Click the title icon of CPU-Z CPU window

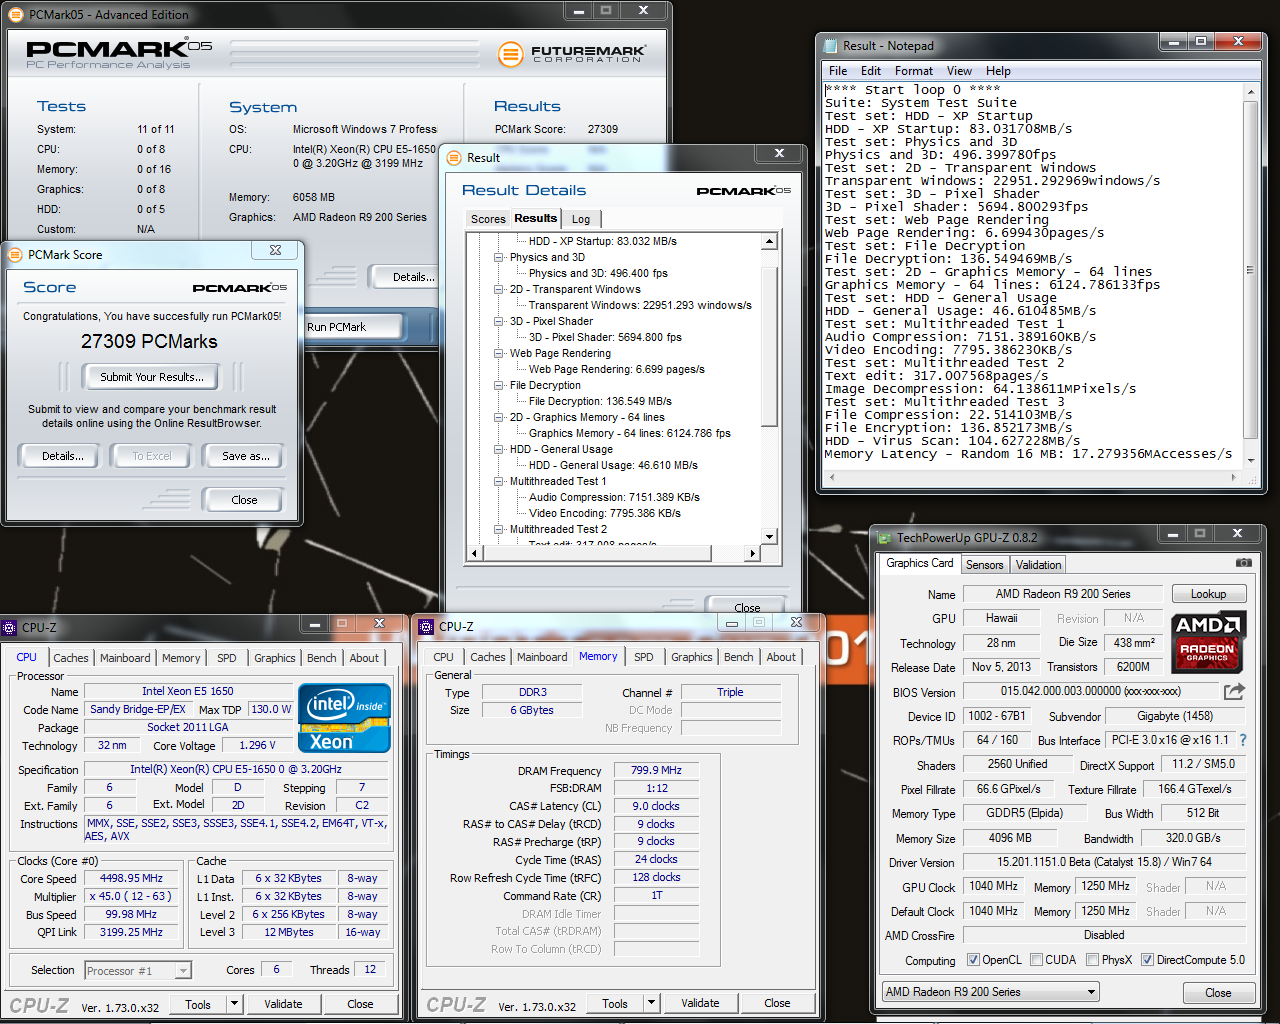[9, 628]
